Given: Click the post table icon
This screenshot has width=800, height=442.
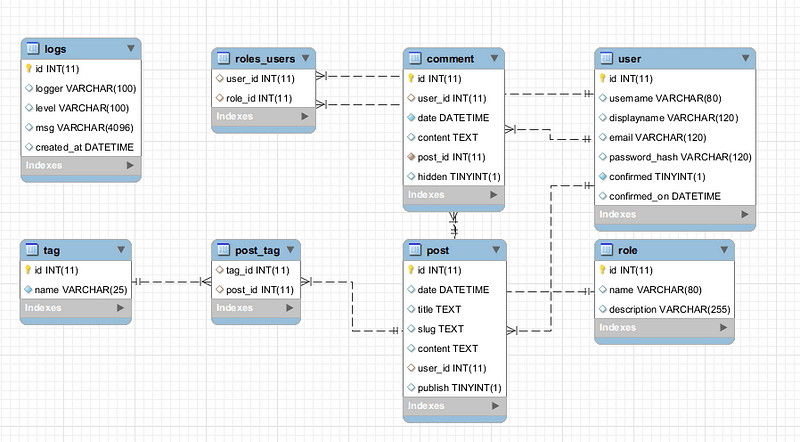Looking at the screenshot, I should pos(415,250).
